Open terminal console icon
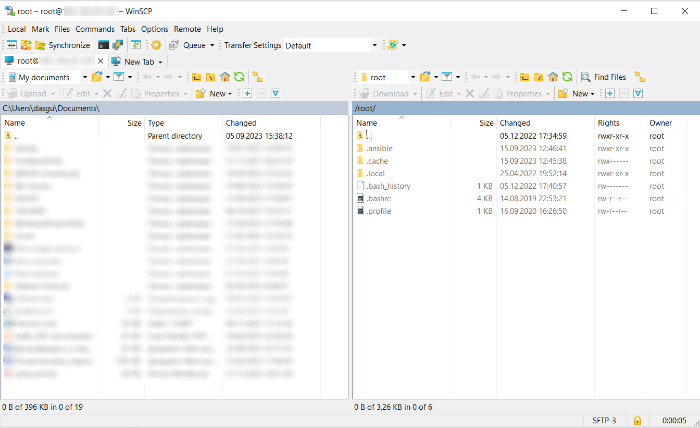 point(103,45)
